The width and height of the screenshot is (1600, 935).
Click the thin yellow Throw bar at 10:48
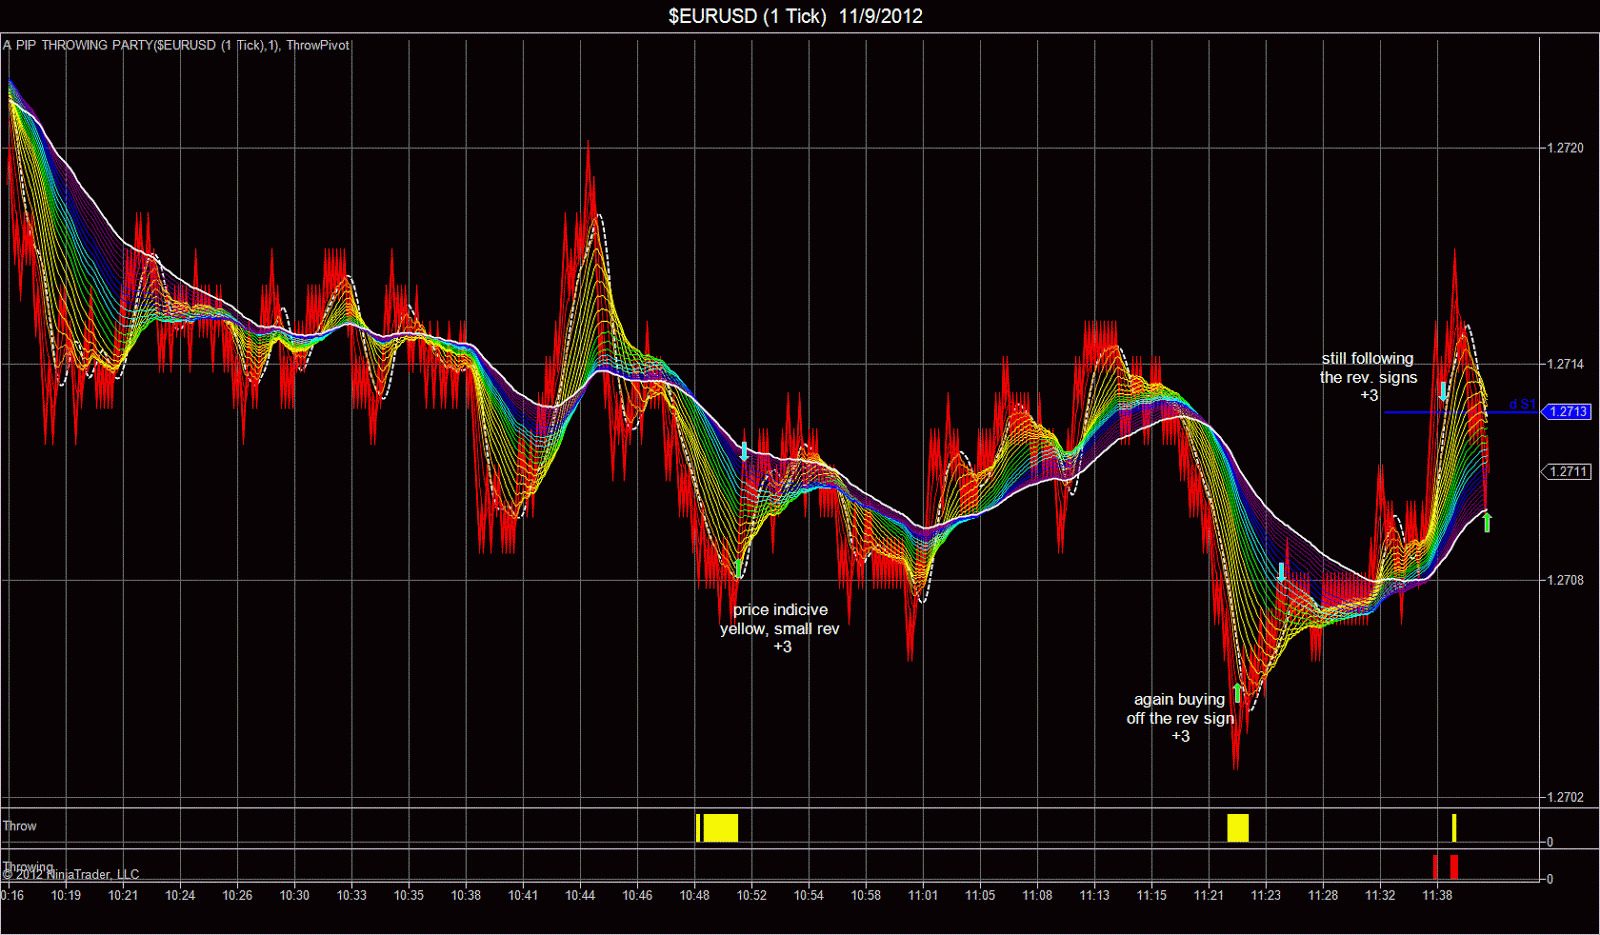coord(698,828)
